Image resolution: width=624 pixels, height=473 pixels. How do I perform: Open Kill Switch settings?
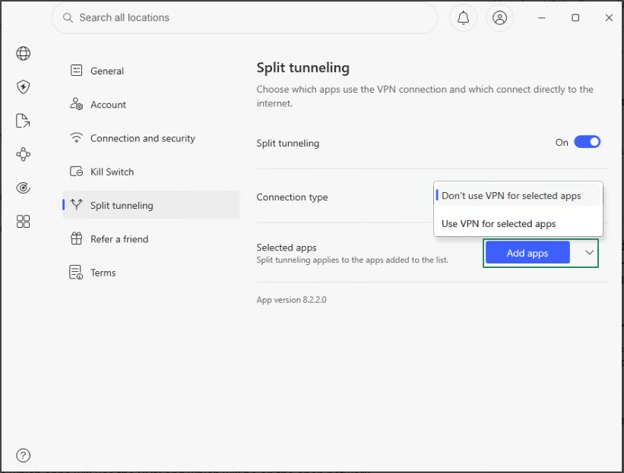click(151, 171)
